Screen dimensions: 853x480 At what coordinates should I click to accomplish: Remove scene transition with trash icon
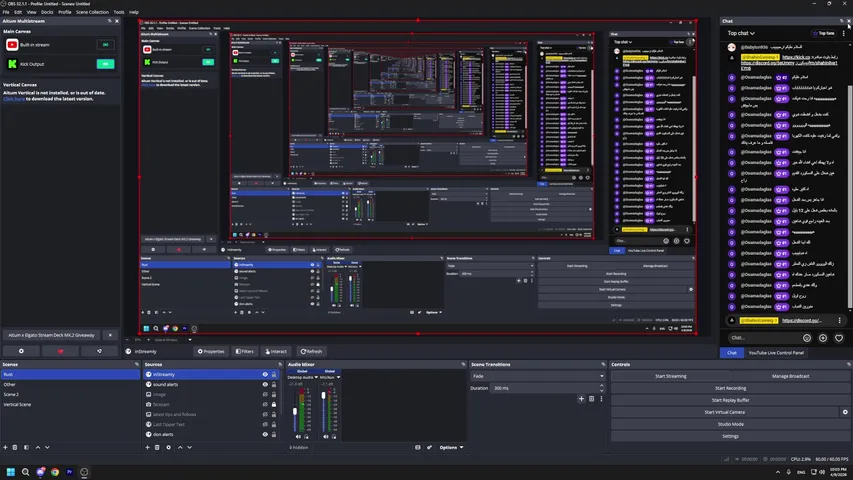coord(591,399)
